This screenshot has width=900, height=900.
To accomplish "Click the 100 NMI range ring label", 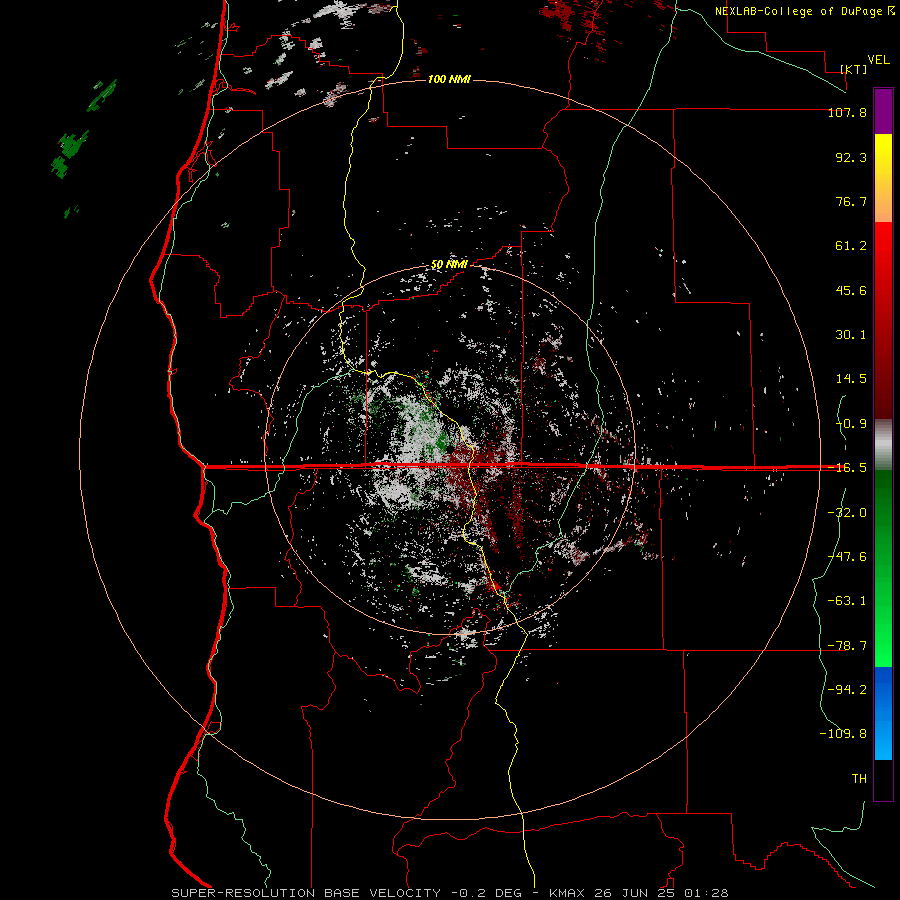I will (449, 79).
